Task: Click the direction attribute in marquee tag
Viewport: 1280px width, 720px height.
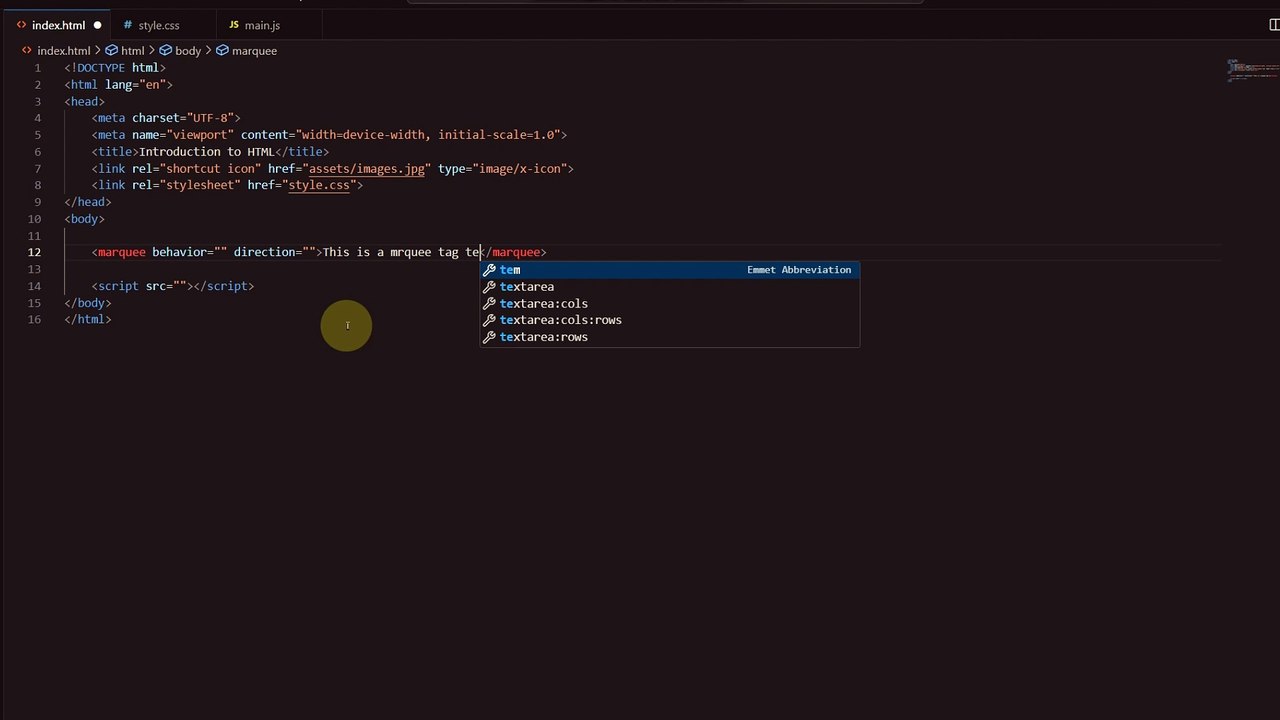Action: point(275,252)
